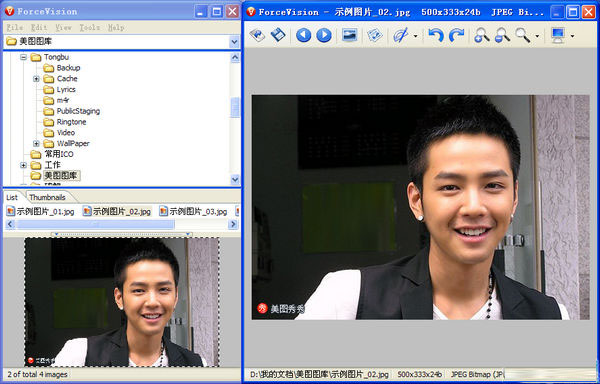Open the 美图图库 folder path combo box

pyautogui.click(x=122, y=42)
